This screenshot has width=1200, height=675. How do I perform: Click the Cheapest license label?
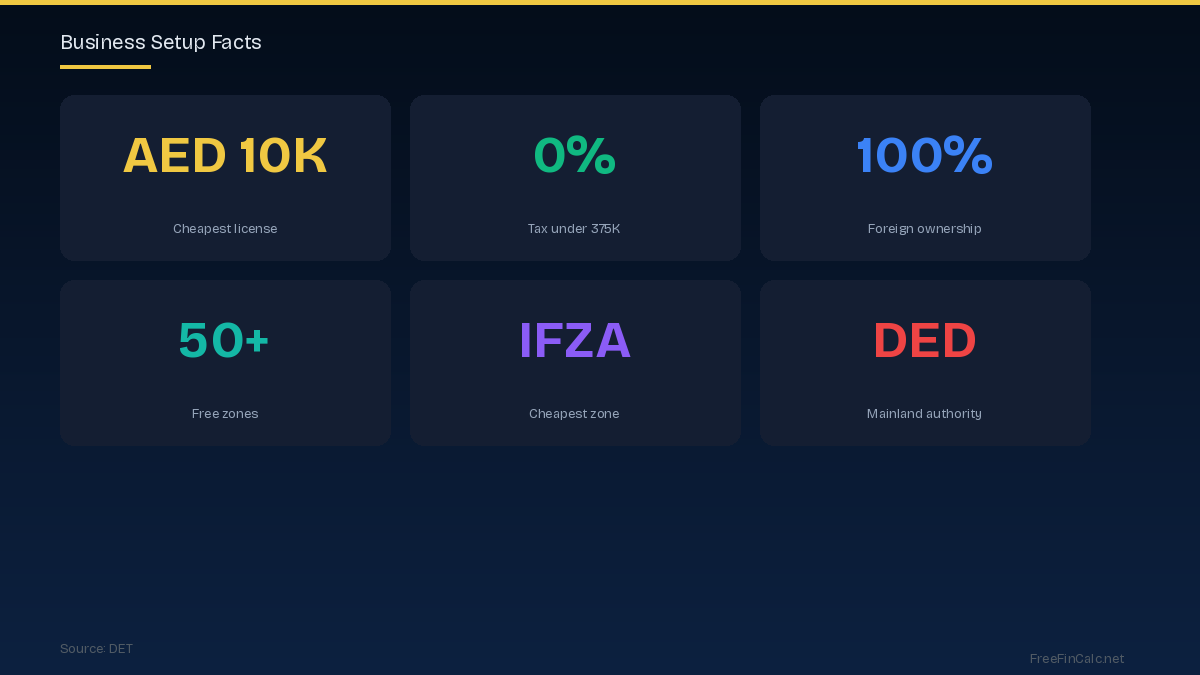(x=225, y=229)
